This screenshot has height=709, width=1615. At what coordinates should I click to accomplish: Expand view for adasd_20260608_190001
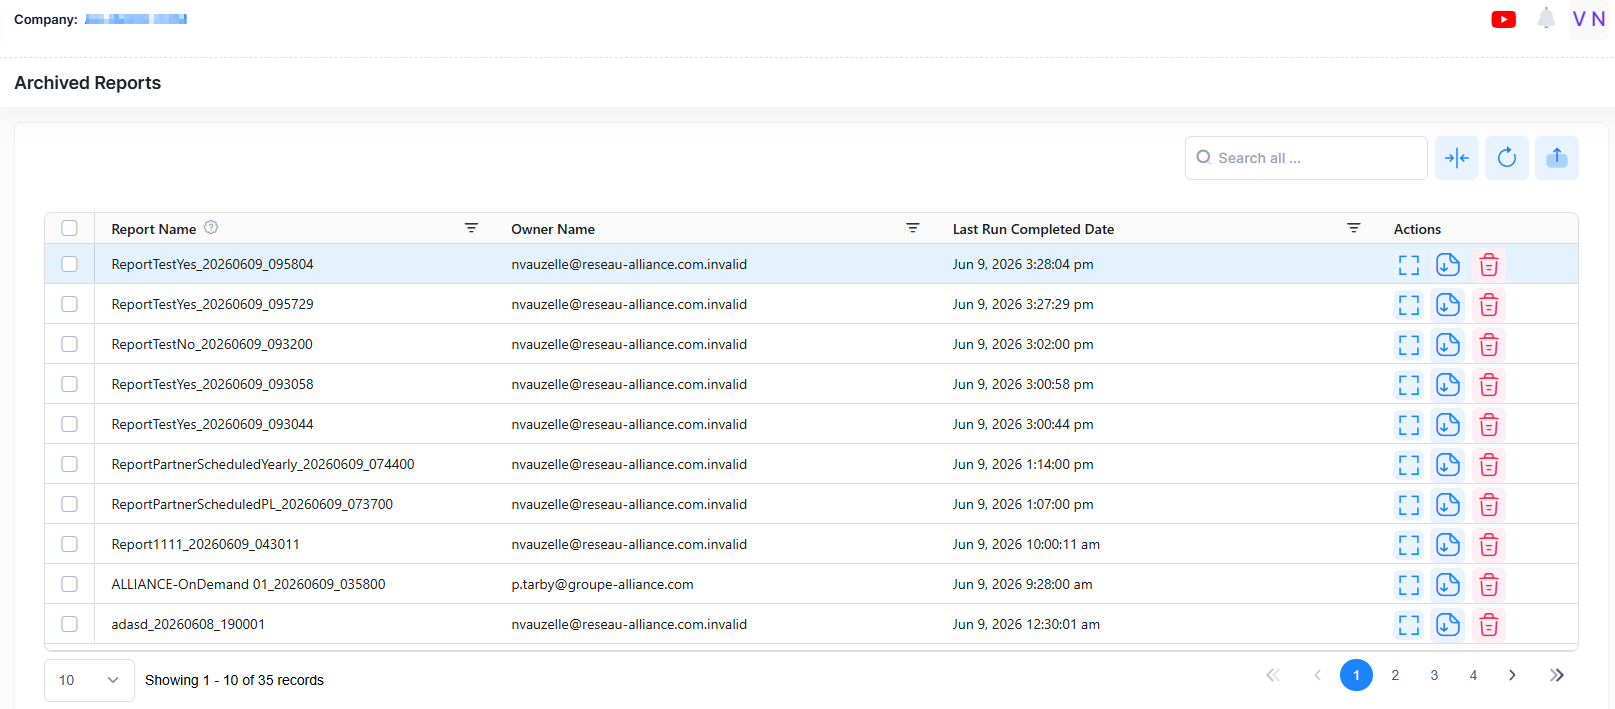[1409, 625]
